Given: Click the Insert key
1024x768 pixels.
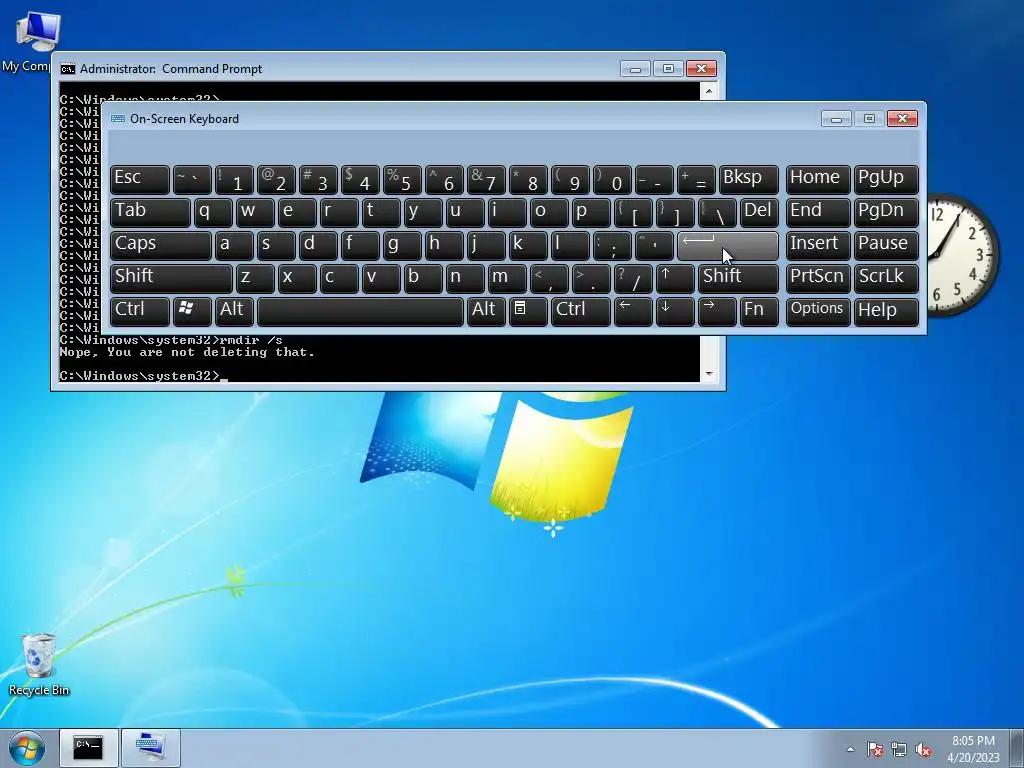Looking at the screenshot, I should click(x=818, y=246).
